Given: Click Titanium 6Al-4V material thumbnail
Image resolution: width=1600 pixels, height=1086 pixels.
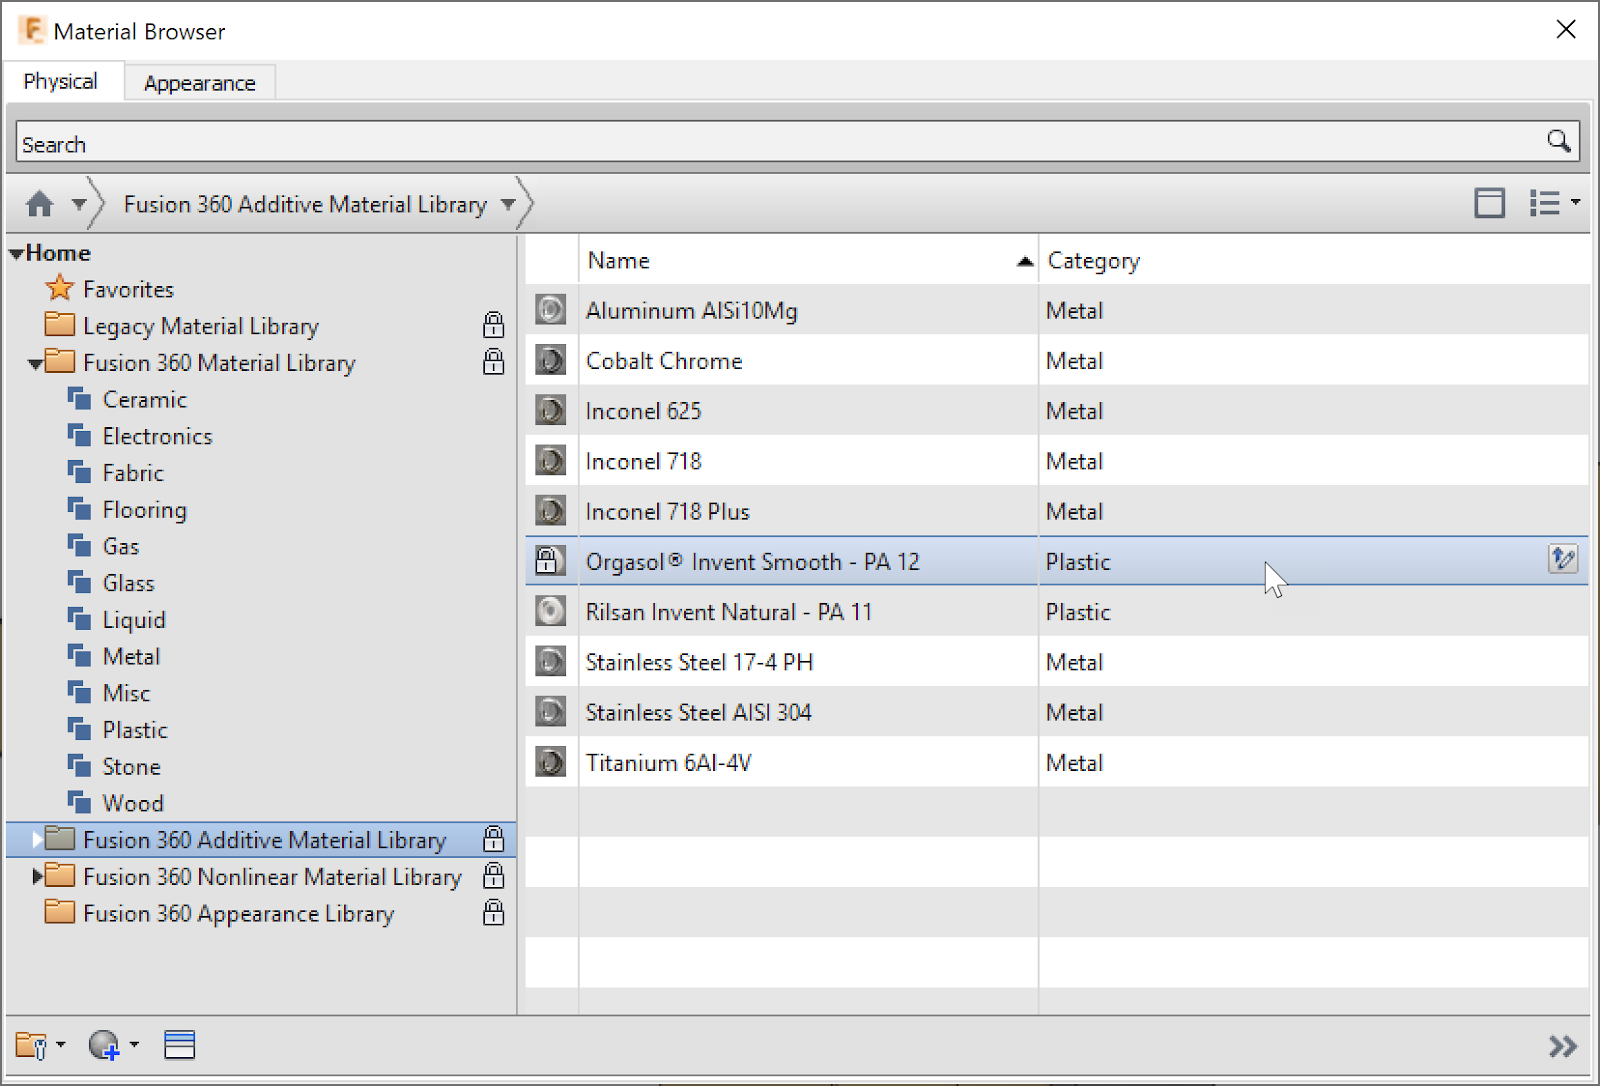Looking at the screenshot, I should pos(550,762).
